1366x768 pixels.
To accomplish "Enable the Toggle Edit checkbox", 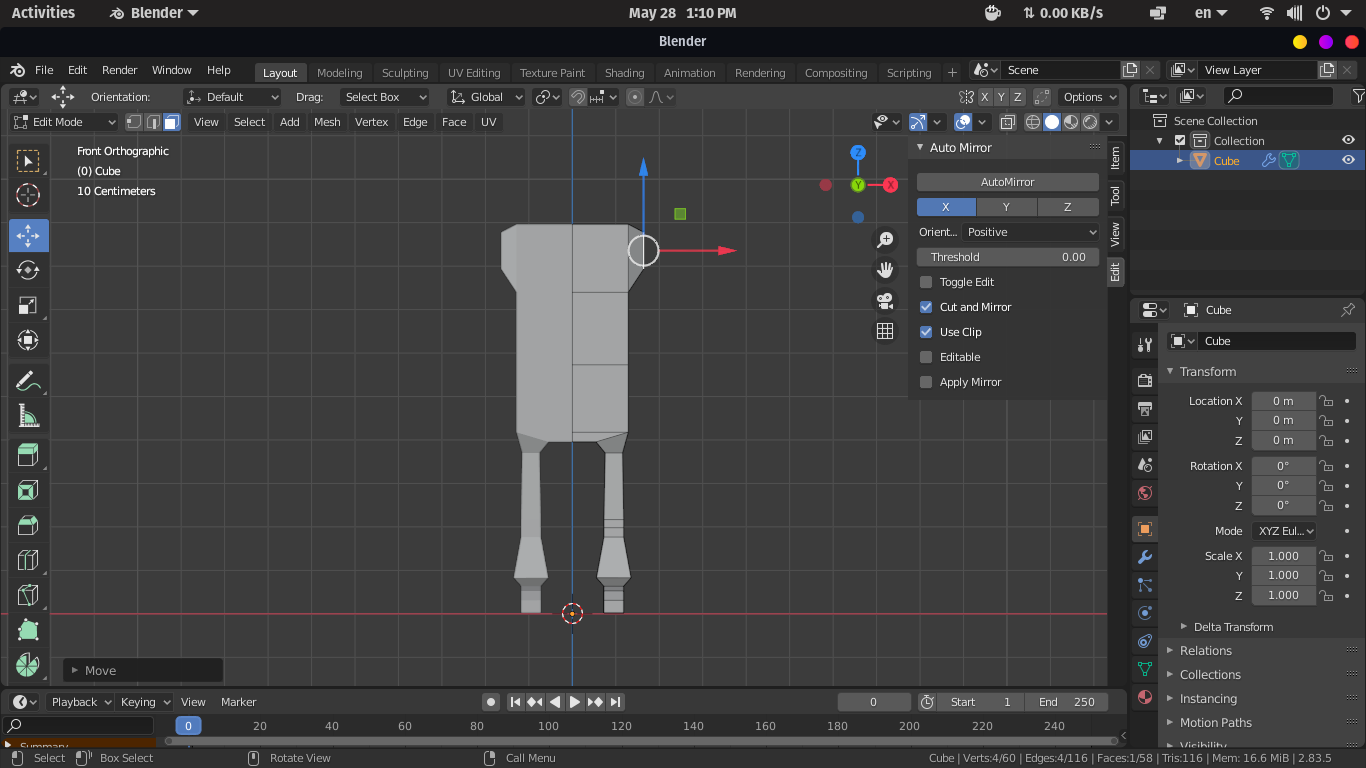I will tap(926, 282).
